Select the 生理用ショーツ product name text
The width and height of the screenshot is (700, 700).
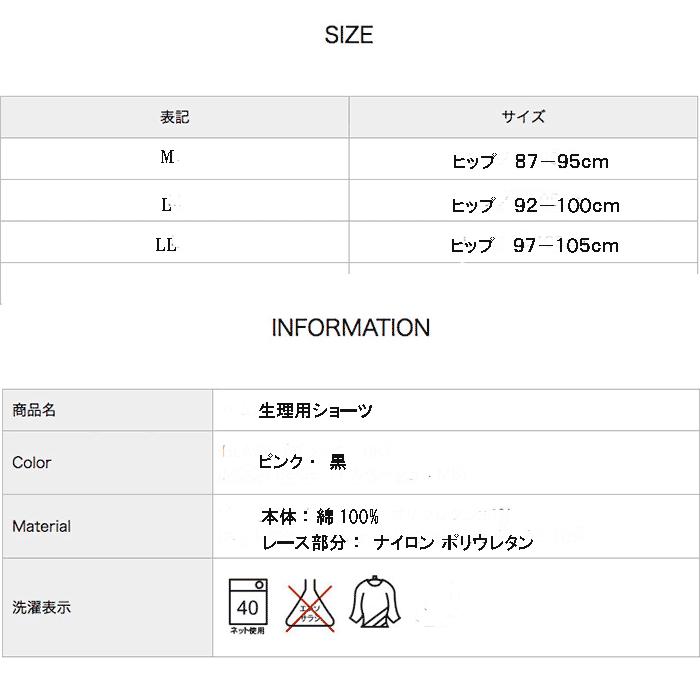click(315, 411)
